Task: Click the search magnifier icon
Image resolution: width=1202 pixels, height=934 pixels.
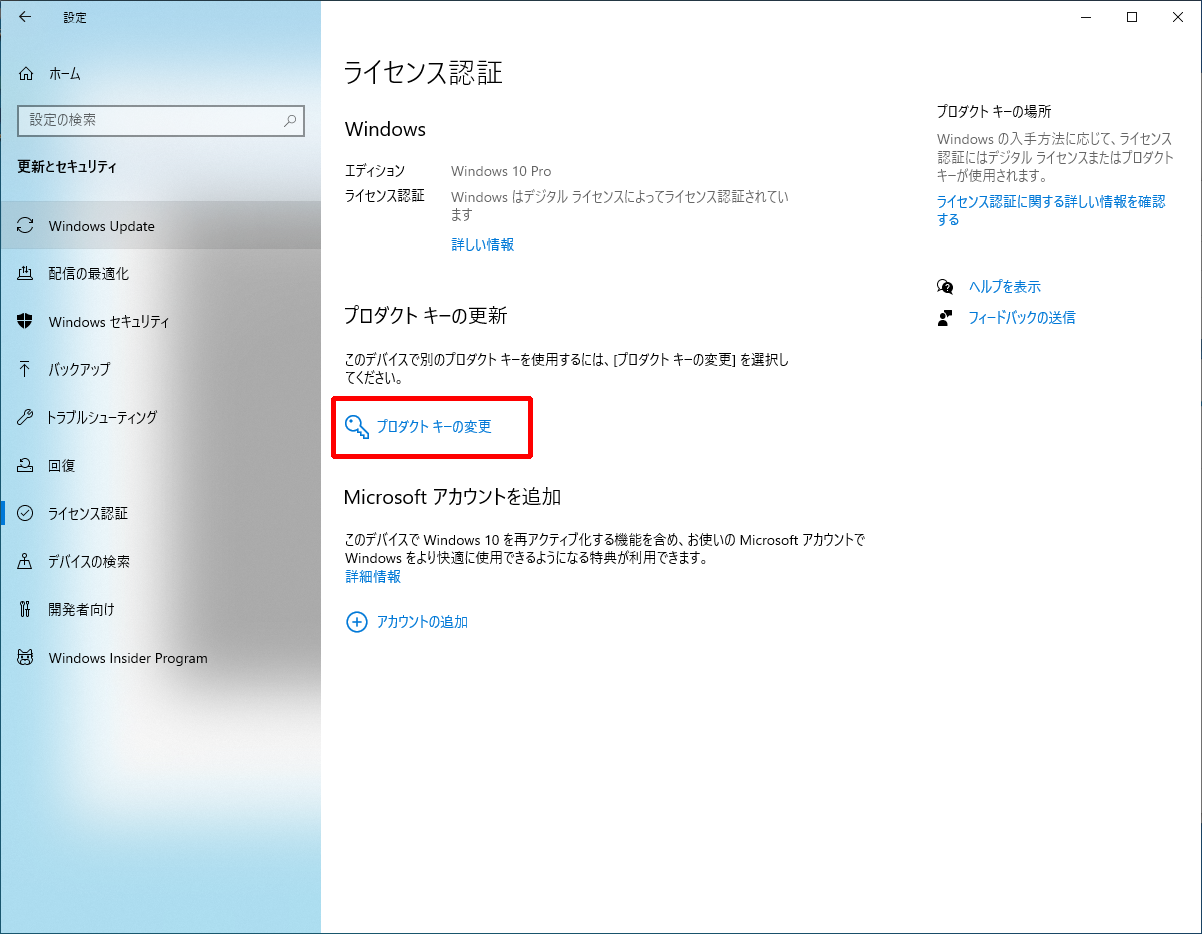Action: pos(290,120)
